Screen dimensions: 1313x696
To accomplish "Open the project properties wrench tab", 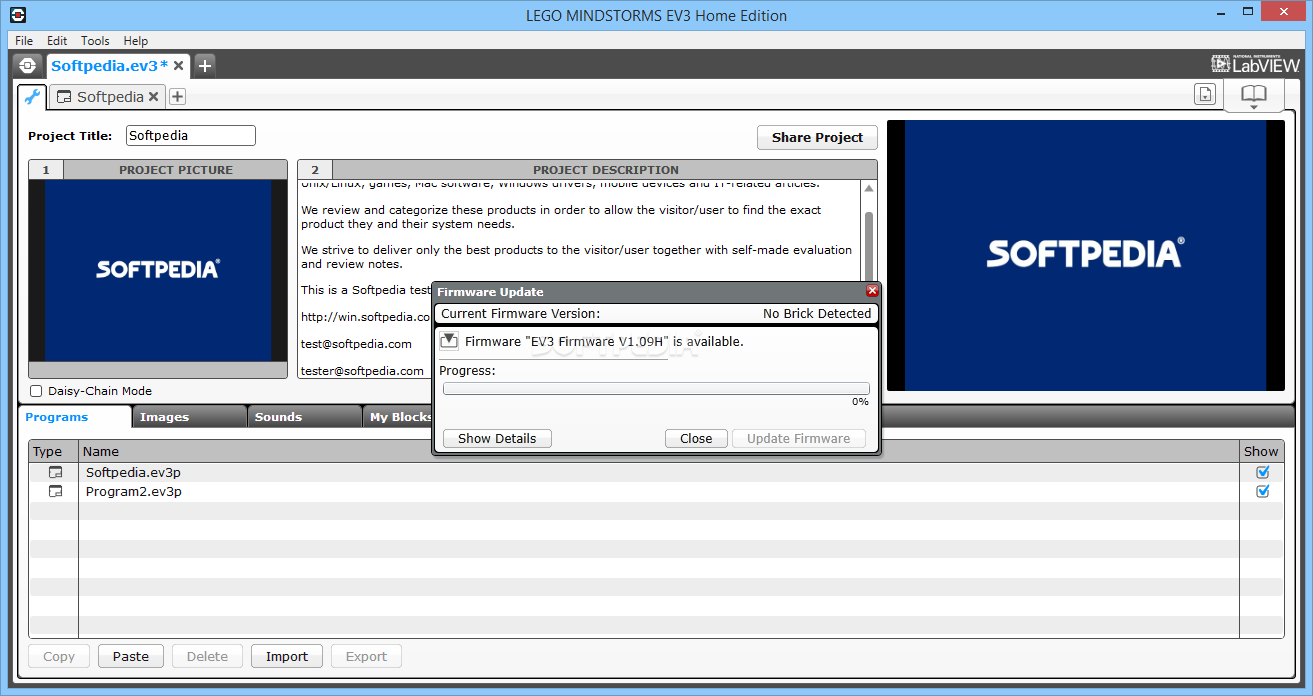I will [32, 97].
